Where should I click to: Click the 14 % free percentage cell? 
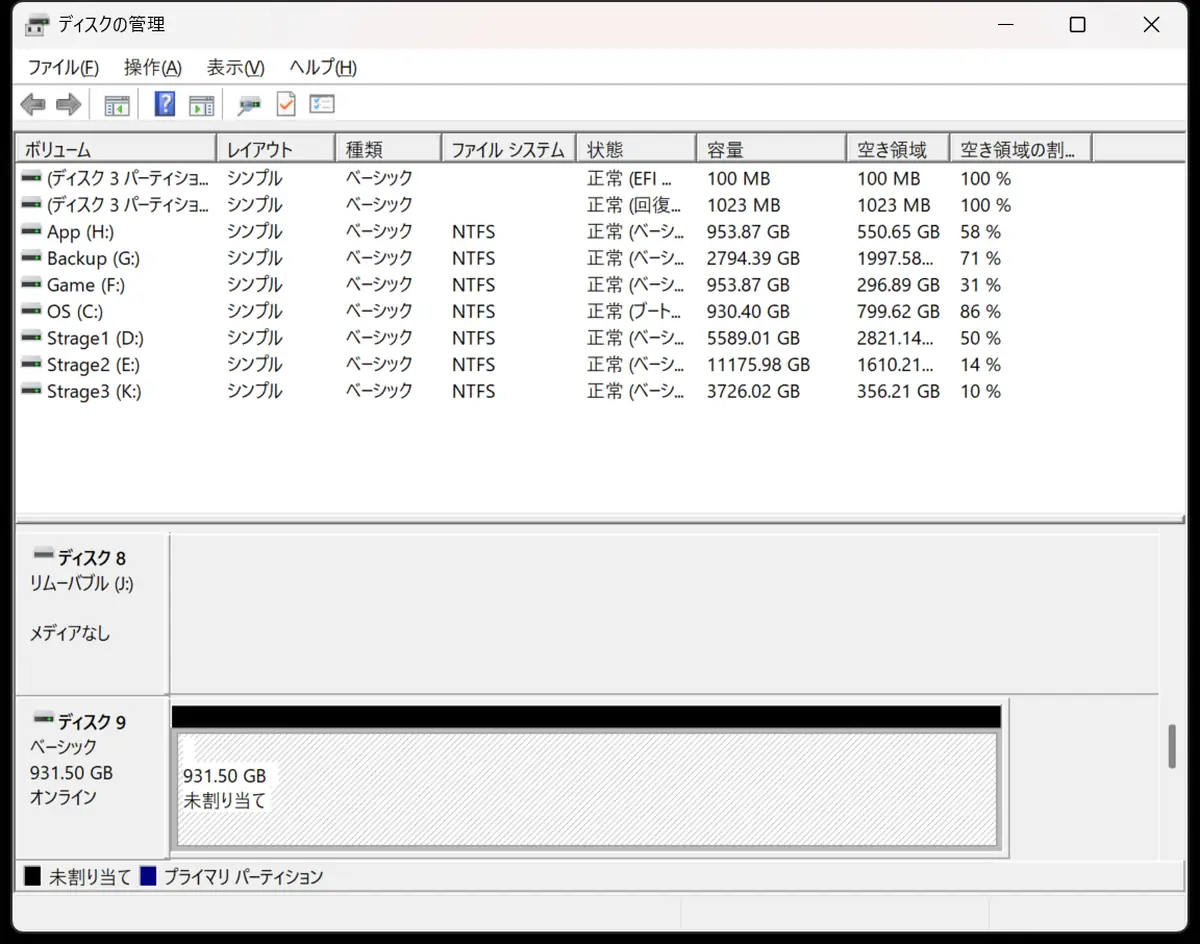pyautogui.click(x=980, y=365)
